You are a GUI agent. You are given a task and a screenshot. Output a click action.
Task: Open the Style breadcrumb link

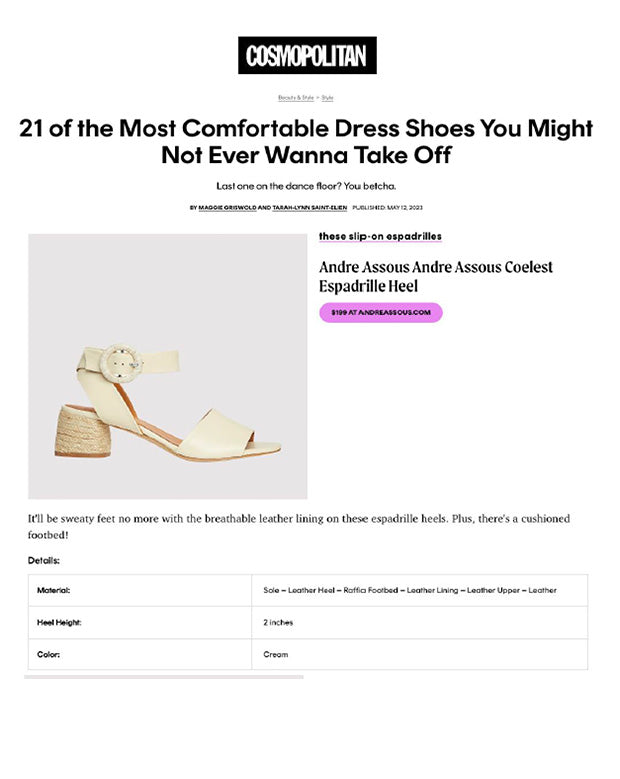[x=327, y=98]
